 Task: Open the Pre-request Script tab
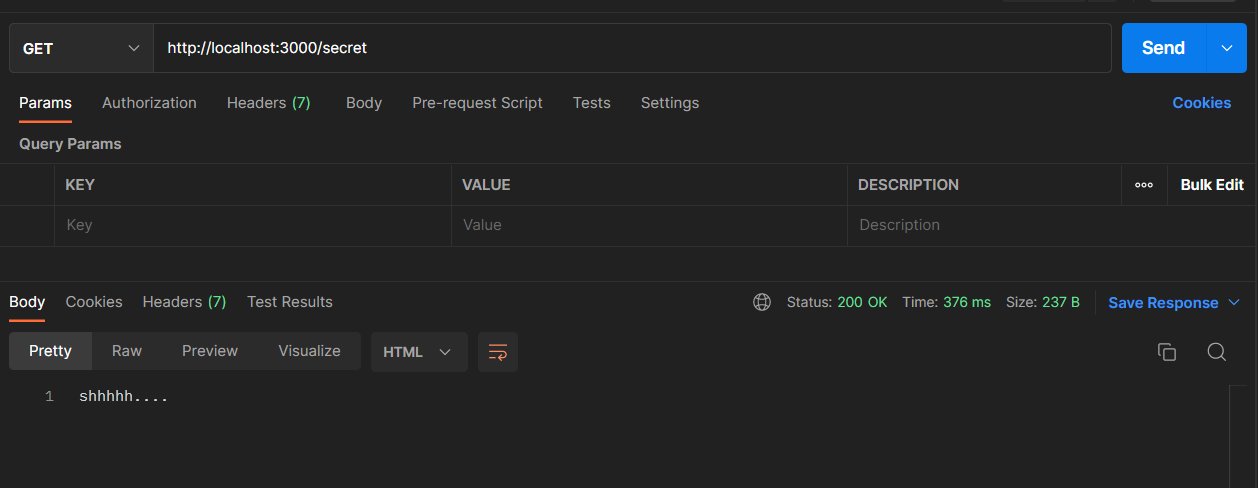pos(477,103)
